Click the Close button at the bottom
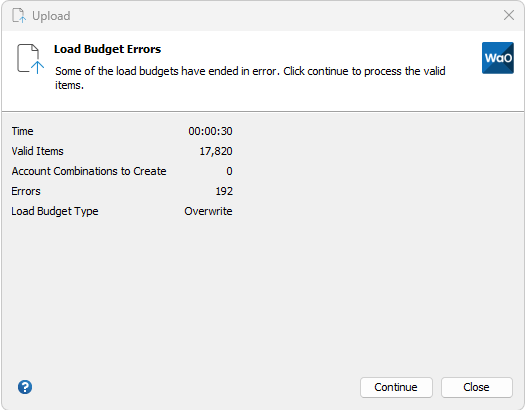Screen dimensions: 525x410 [476, 387]
